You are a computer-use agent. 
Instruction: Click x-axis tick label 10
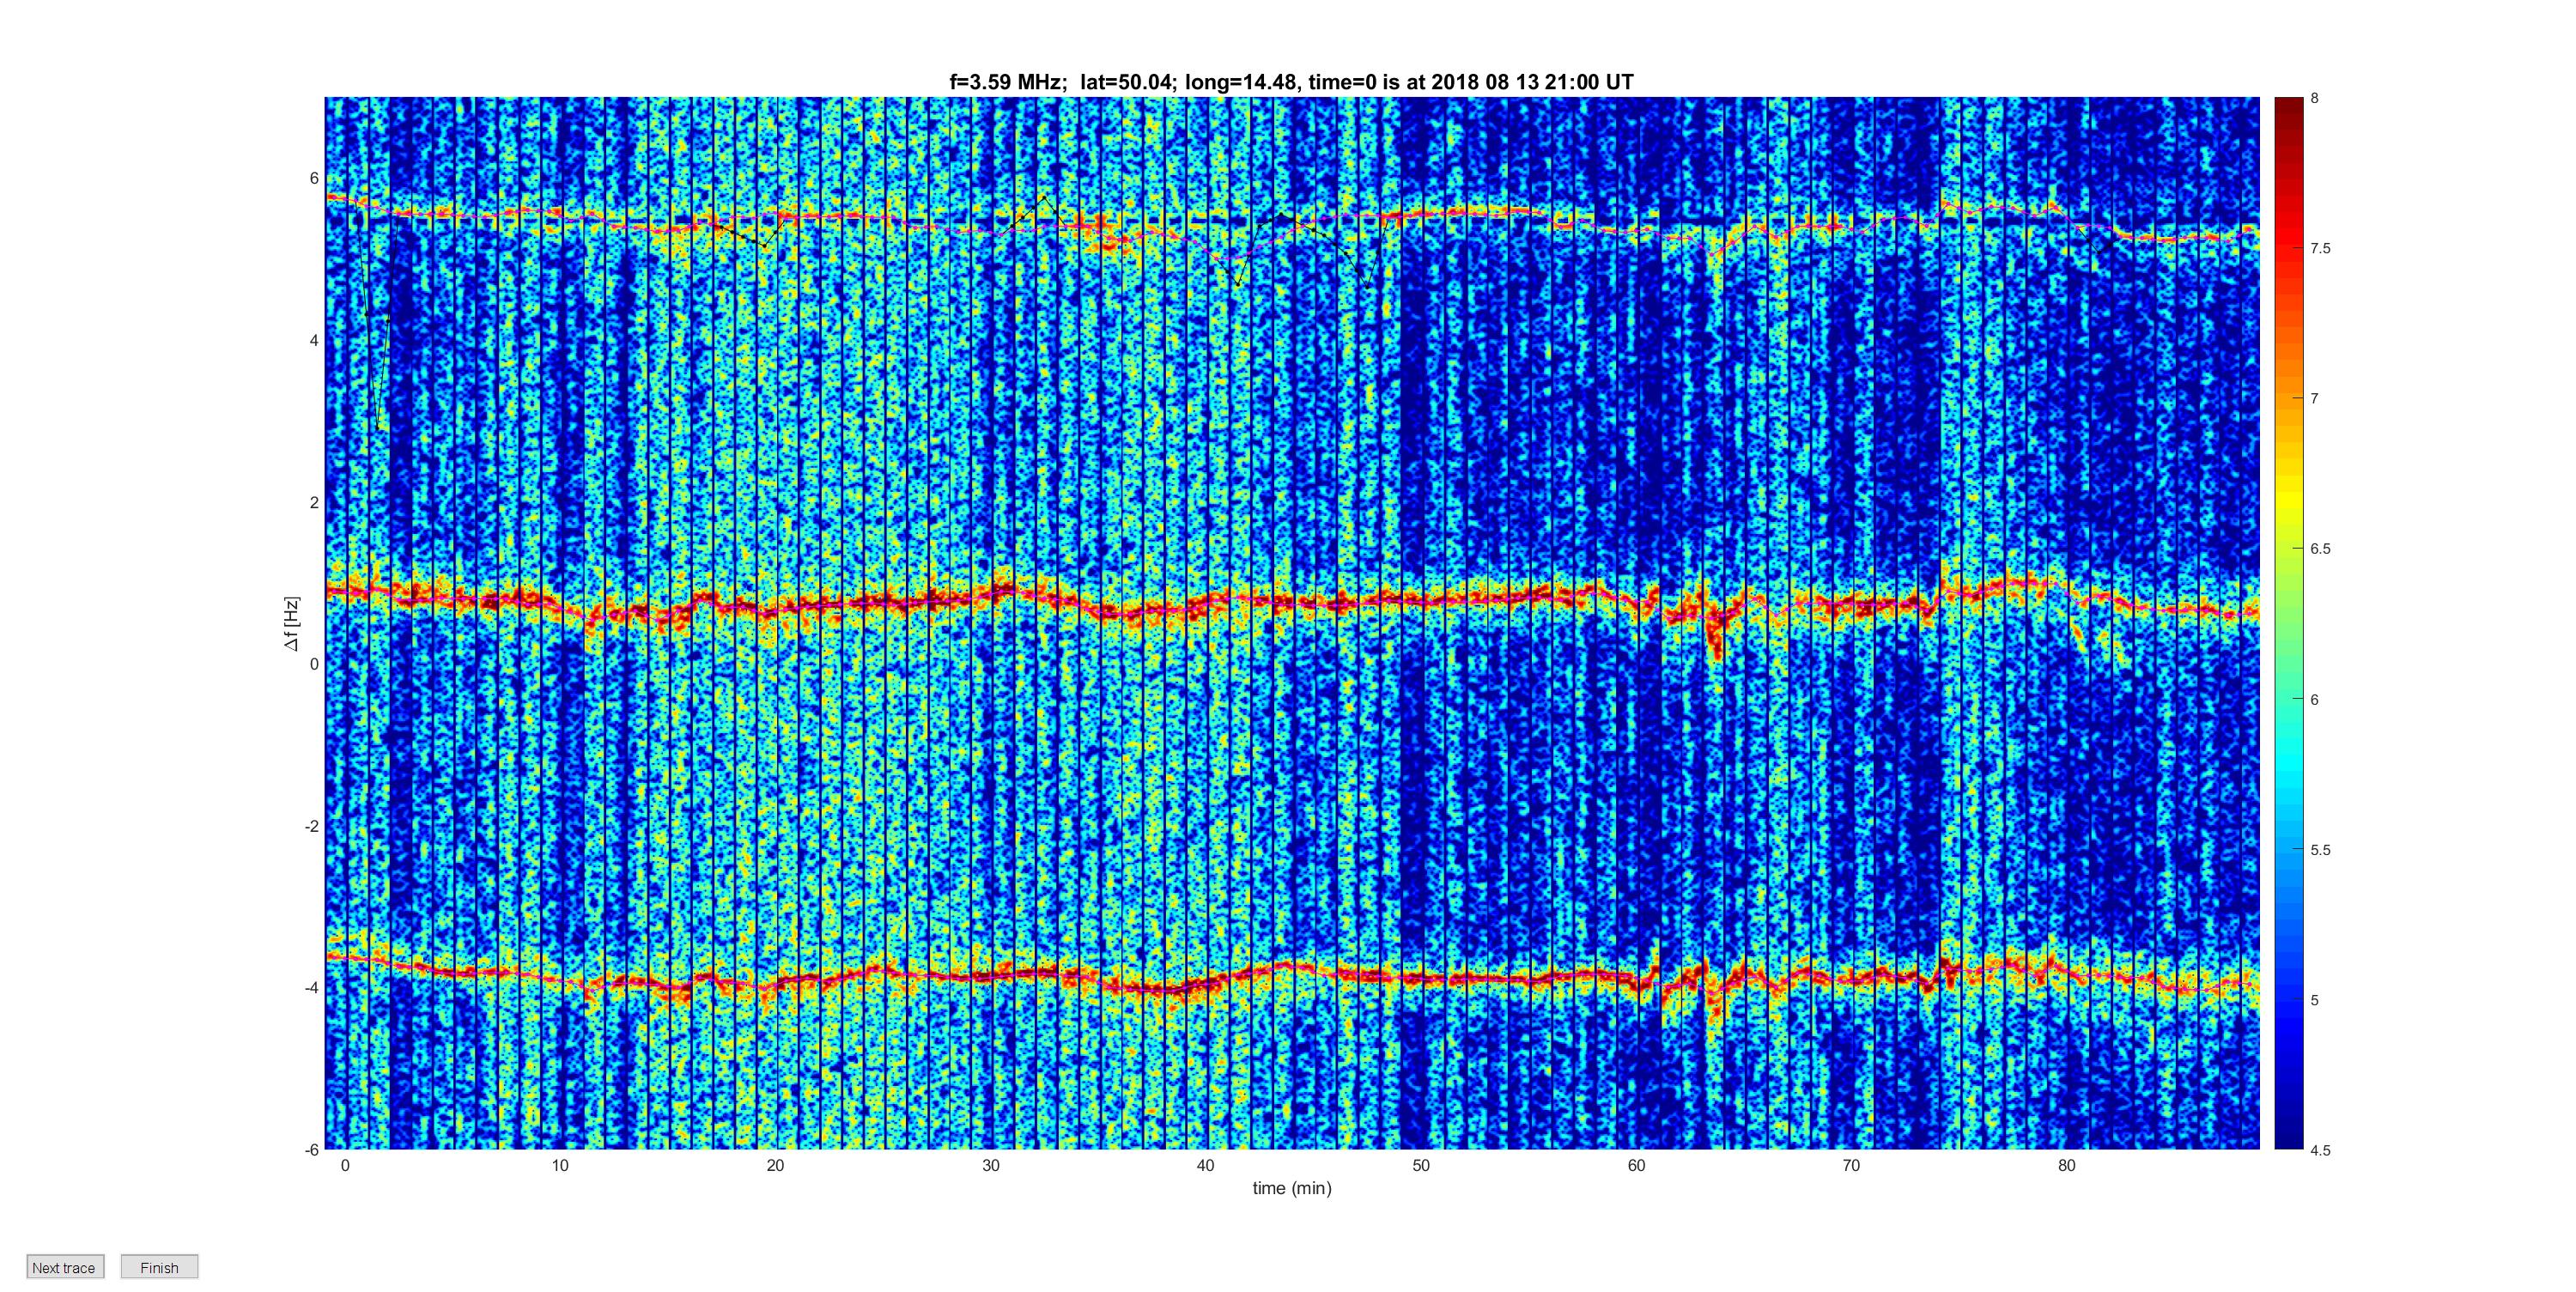coord(560,1165)
